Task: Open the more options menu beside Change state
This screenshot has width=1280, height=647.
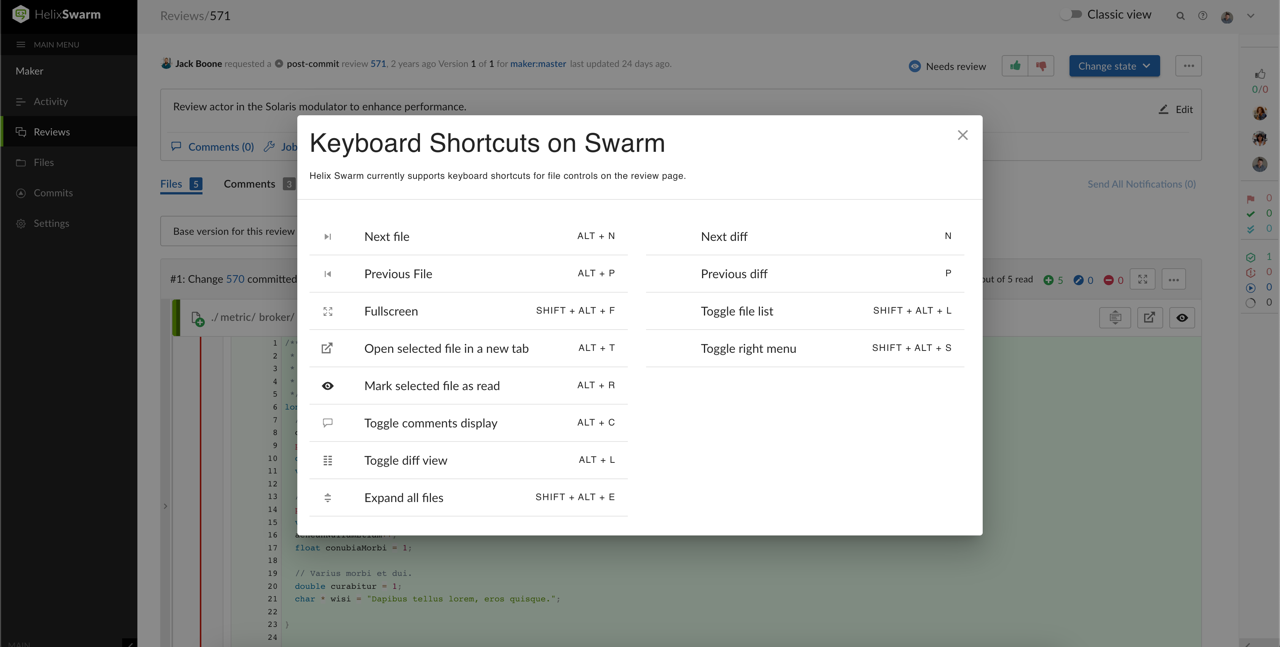Action: click(x=1188, y=66)
